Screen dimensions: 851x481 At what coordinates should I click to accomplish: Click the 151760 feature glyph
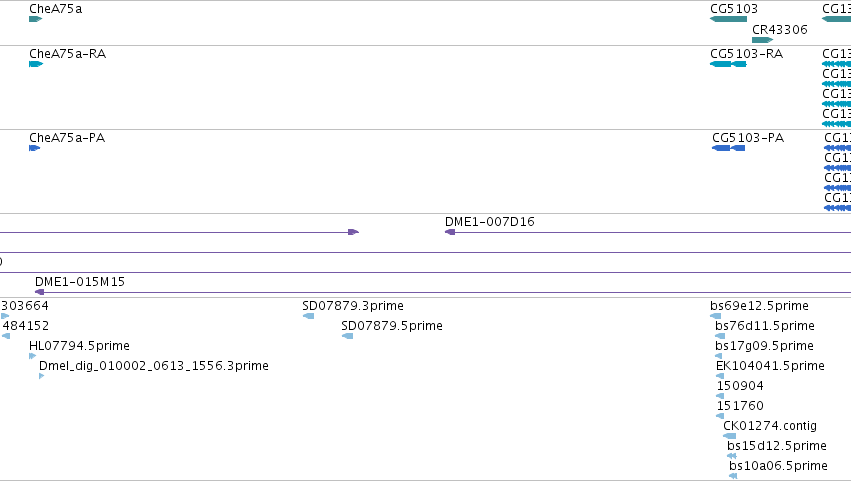(720, 416)
